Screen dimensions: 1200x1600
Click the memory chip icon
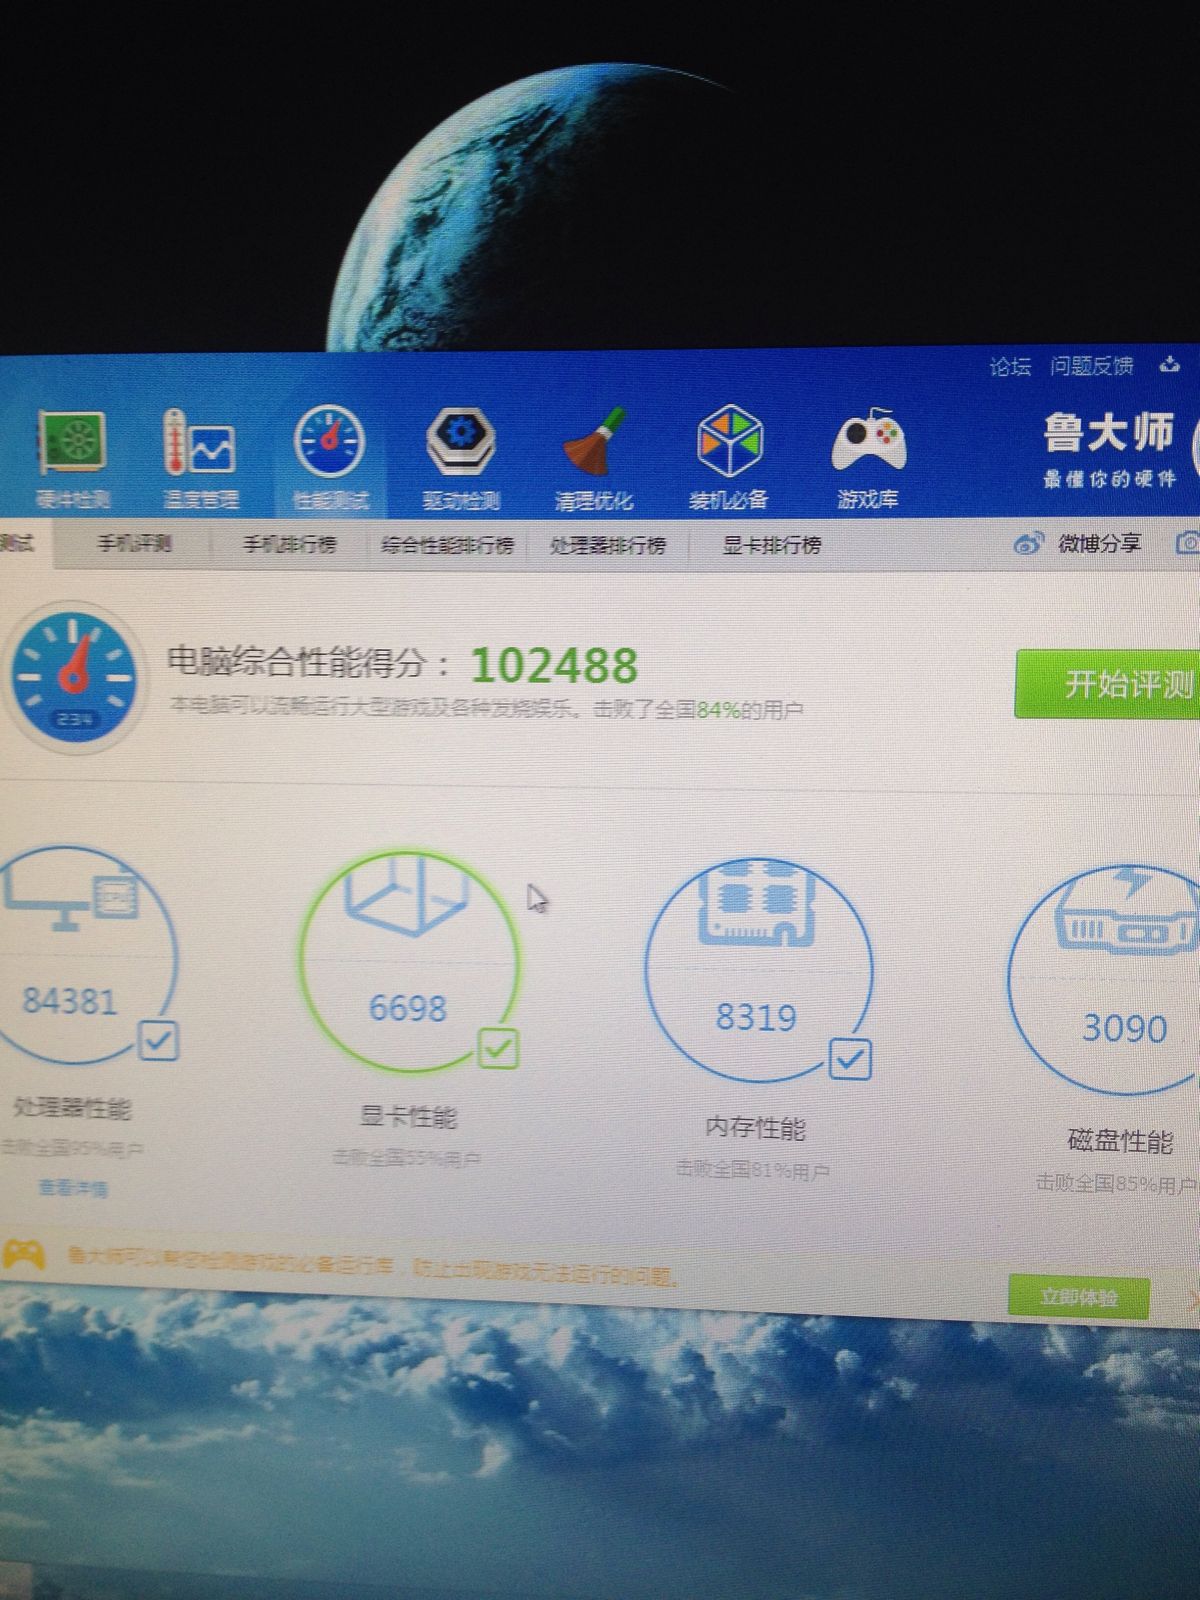click(757, 902)
